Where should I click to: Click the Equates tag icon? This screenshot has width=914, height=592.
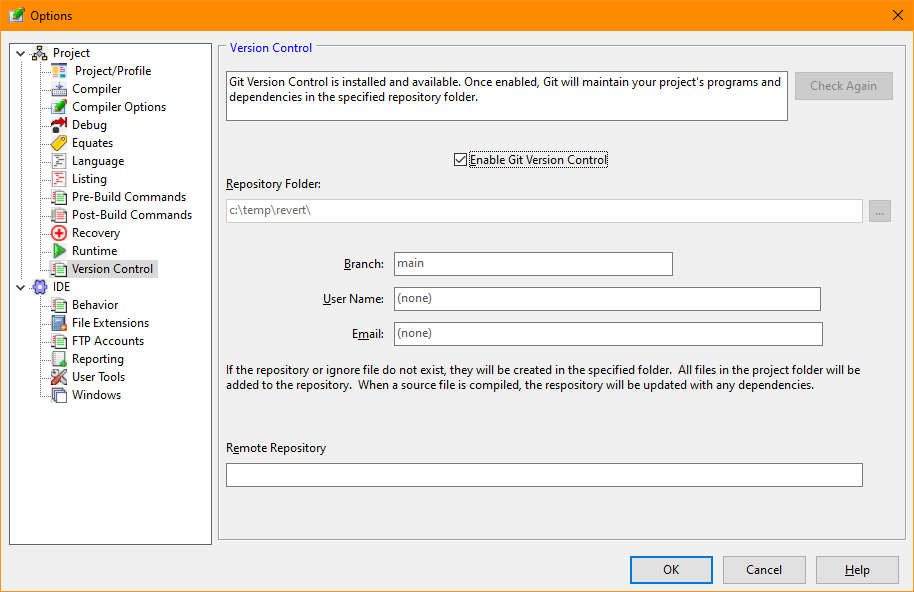59,143
